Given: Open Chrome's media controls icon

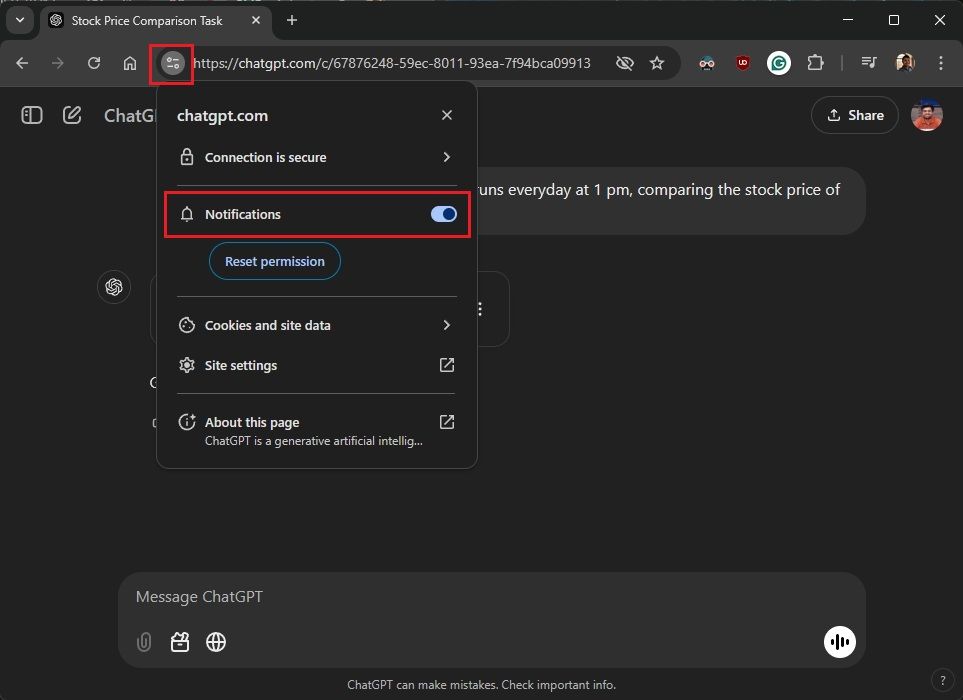Looking at the screenshot, I should (868, 62).
